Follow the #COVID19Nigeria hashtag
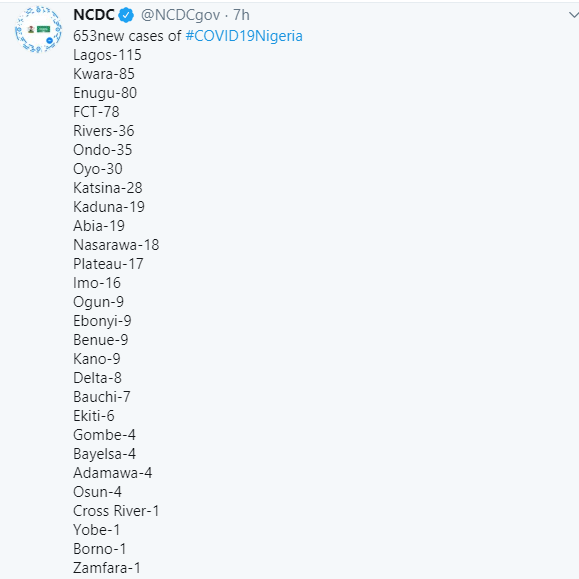This screenshot has height=579, width=579. click(x=244, y=36)
